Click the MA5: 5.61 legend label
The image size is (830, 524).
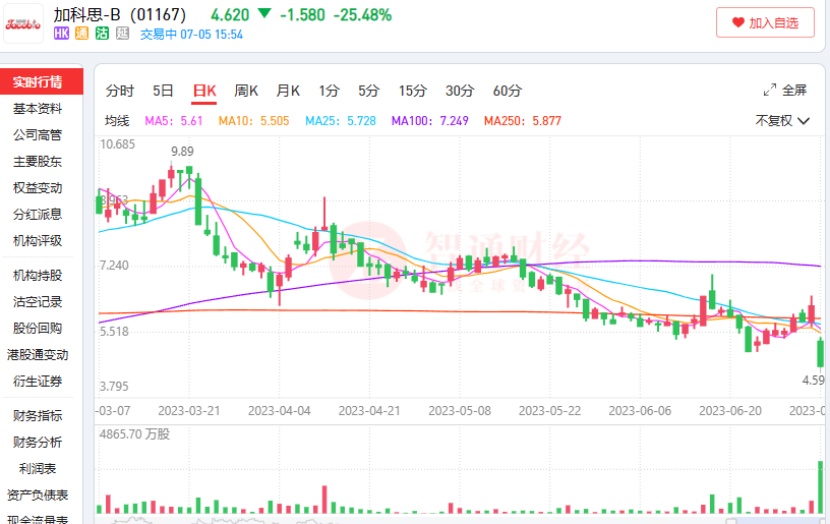coord(174,121)
